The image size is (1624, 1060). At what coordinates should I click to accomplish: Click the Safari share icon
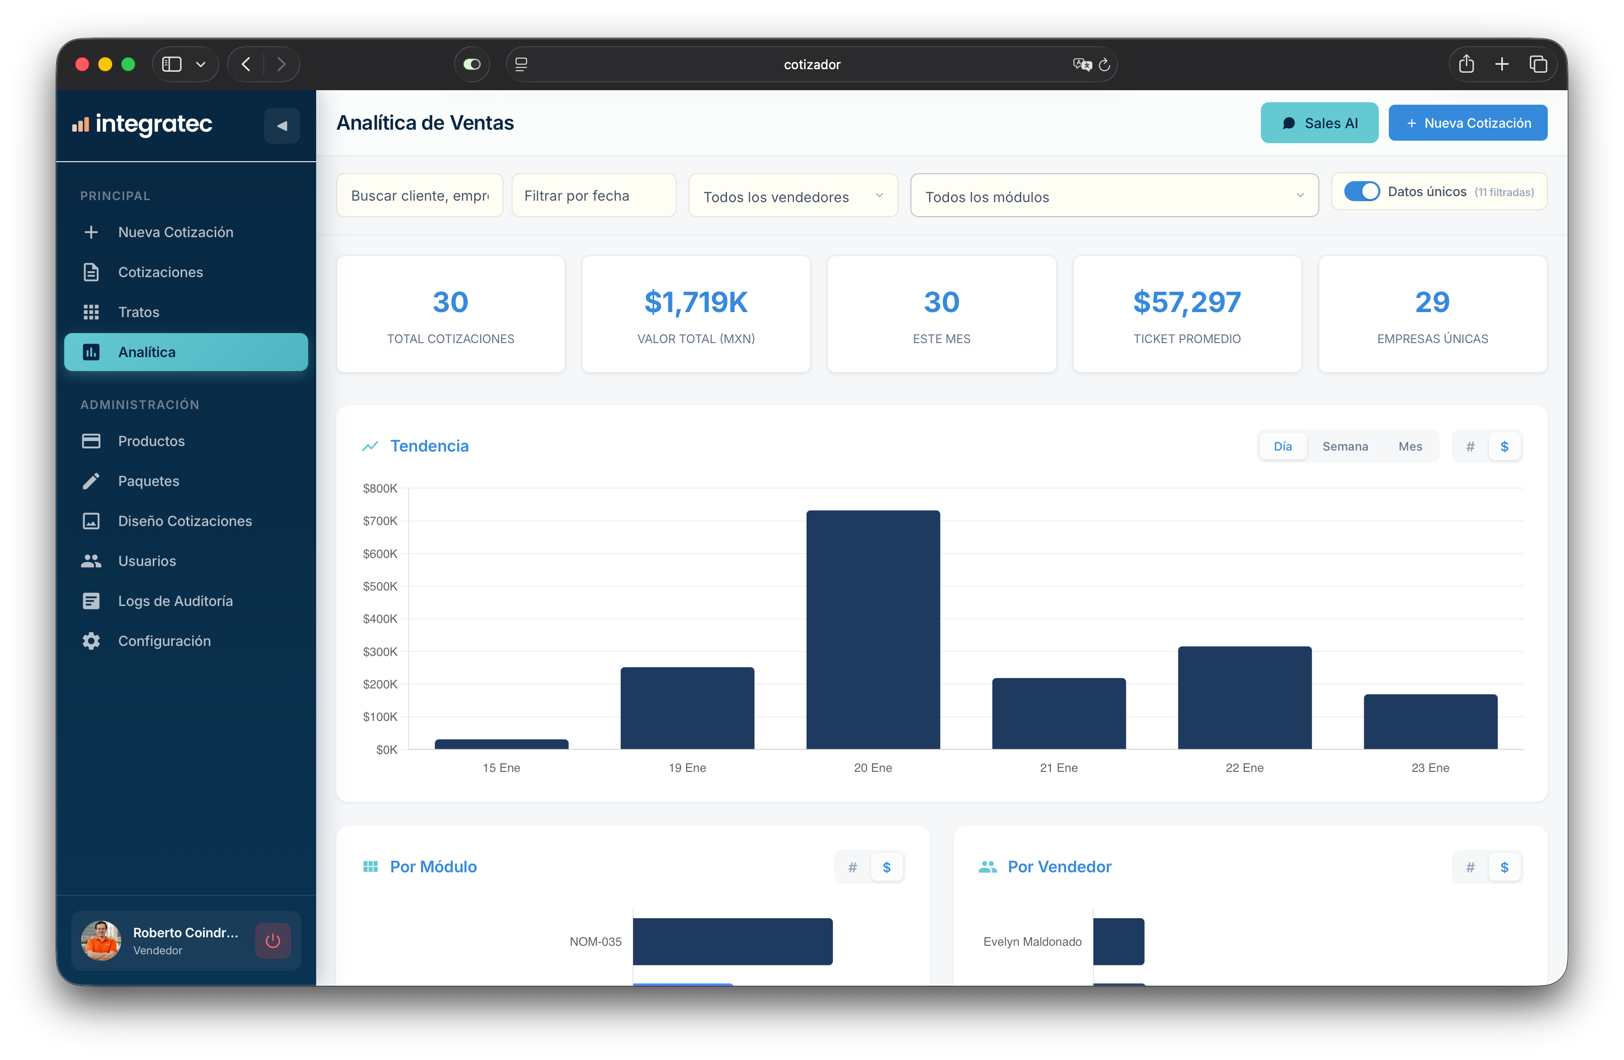[1466, 64]
